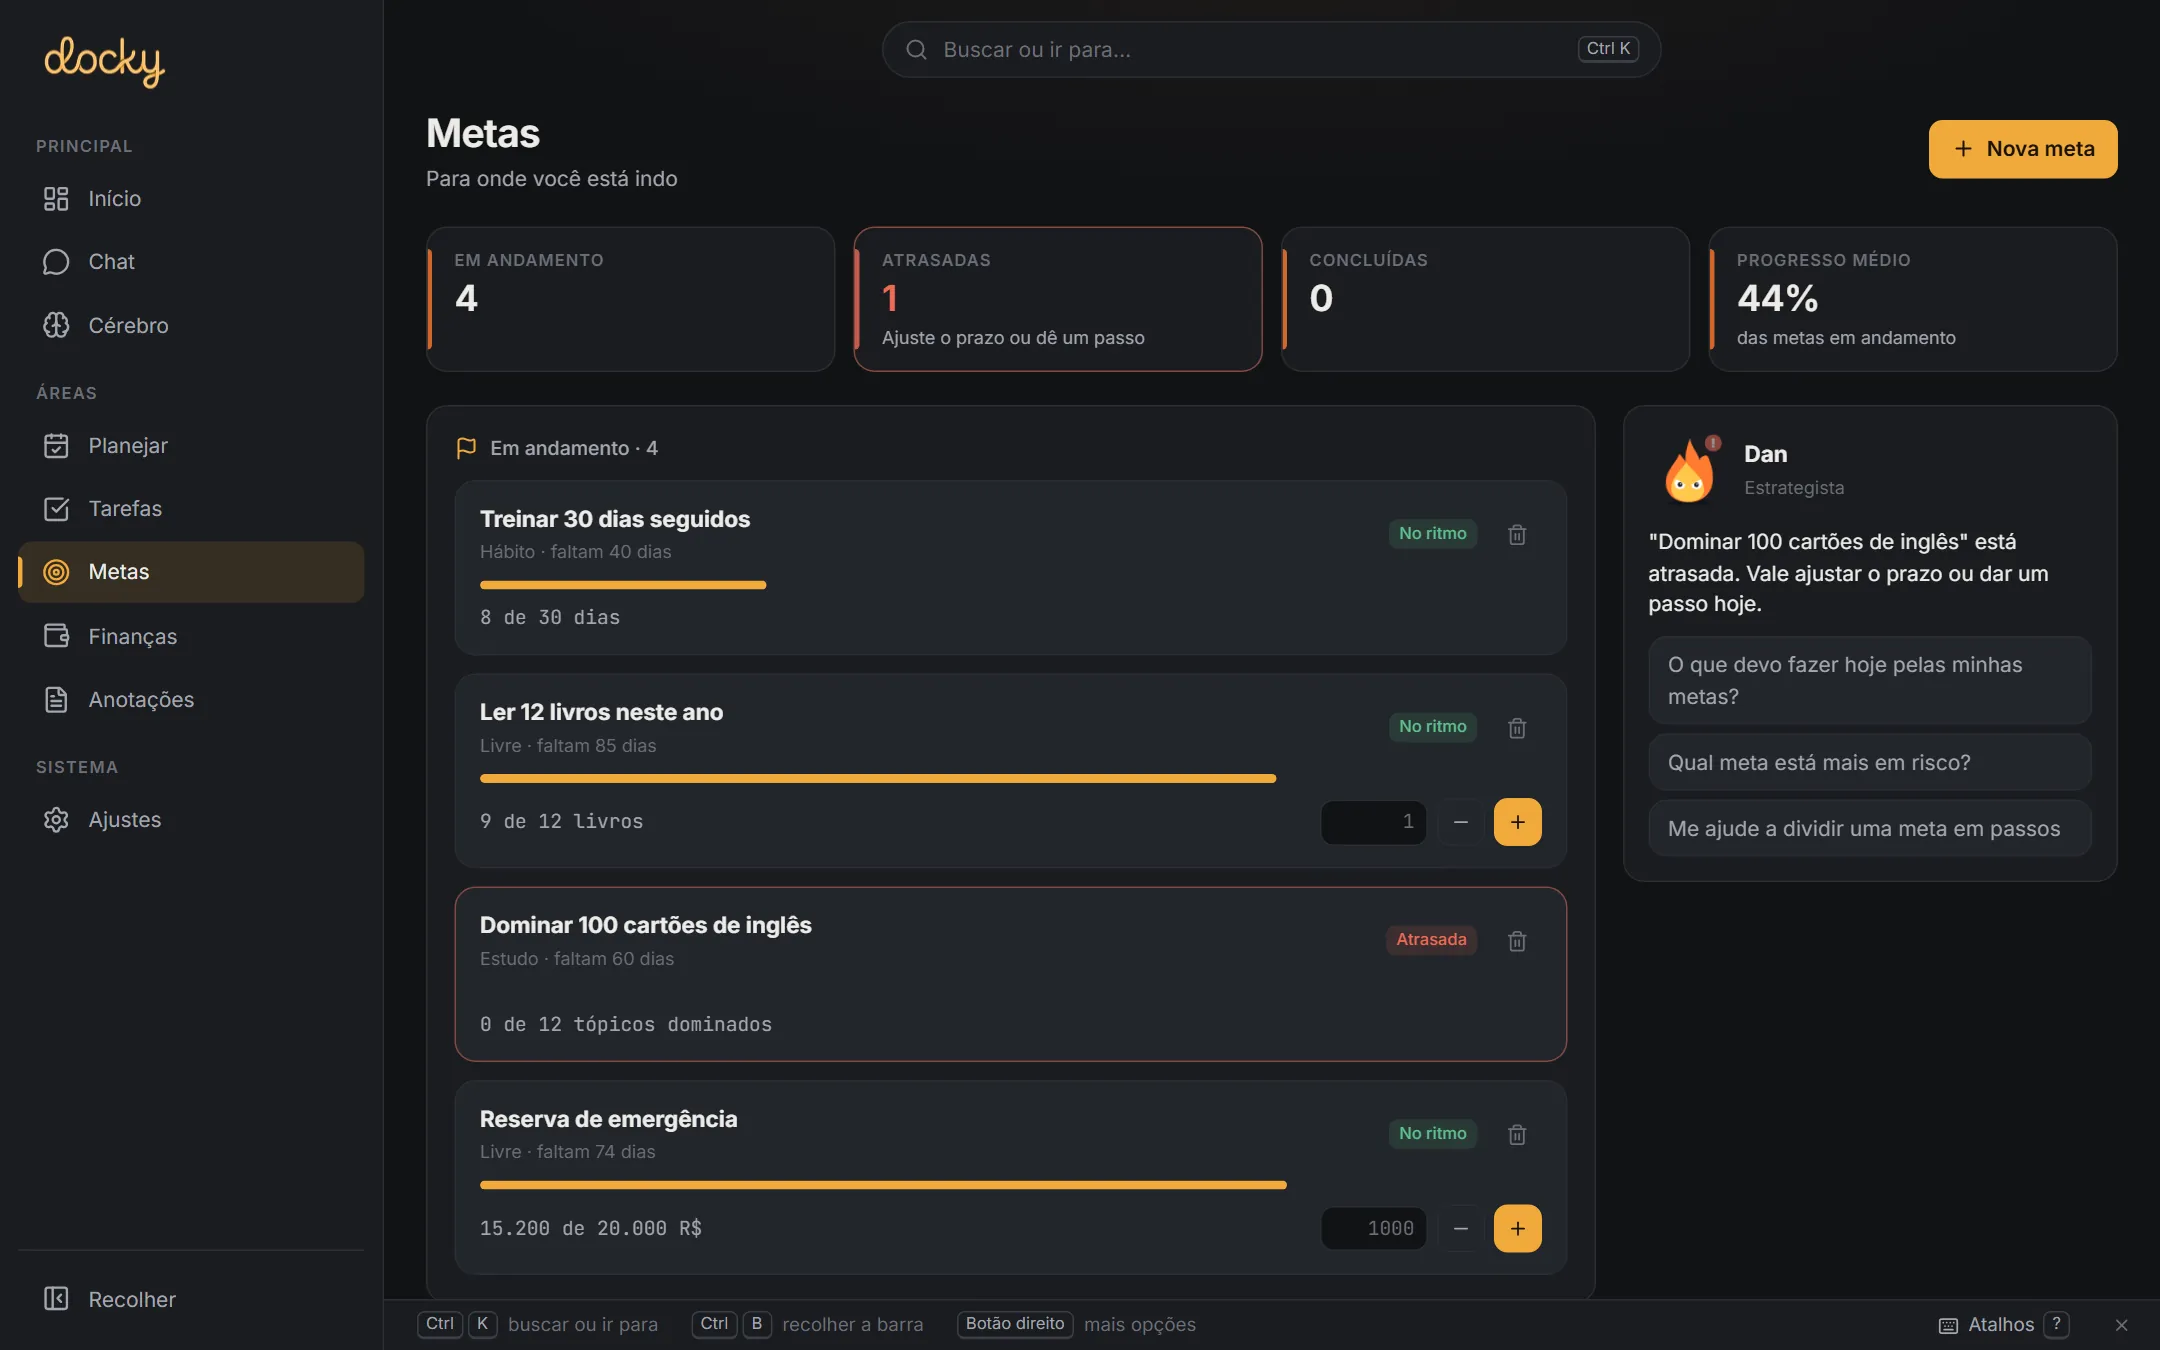Image resolution: width=2160 pixels, height=1350 pixels.
Task: Delete the Ler 12 livros neste ano goal
Action: tap(1517, 728)
